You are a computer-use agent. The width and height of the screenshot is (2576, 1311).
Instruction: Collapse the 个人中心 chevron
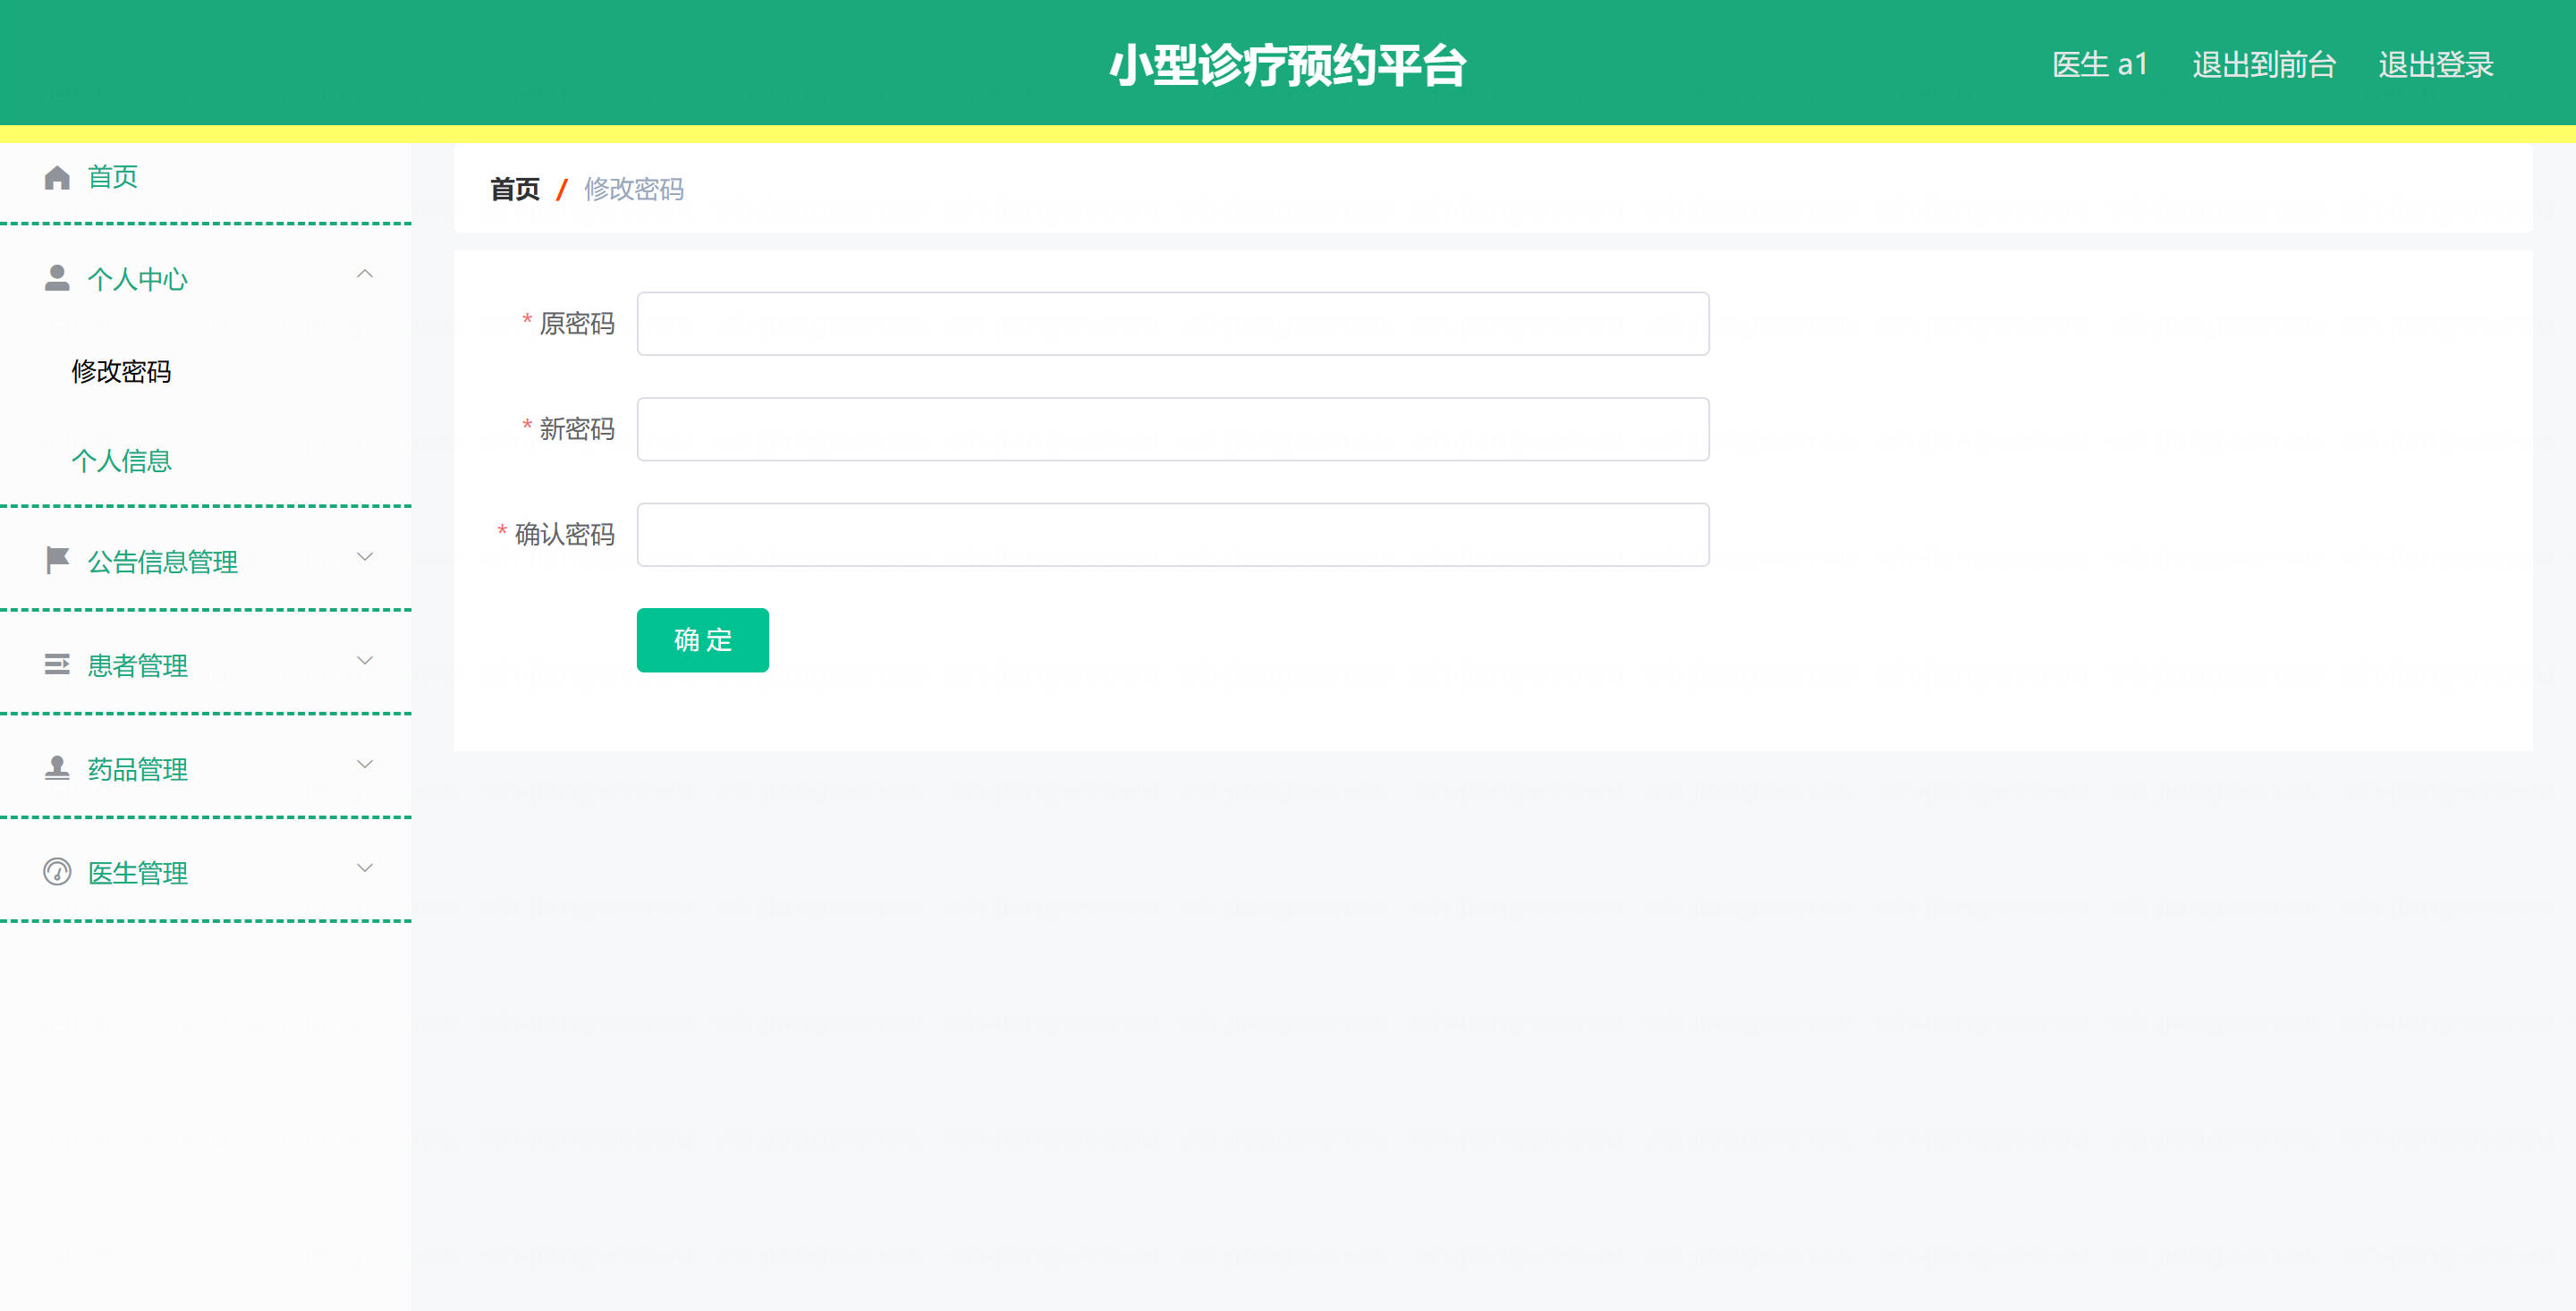[365, 274]
